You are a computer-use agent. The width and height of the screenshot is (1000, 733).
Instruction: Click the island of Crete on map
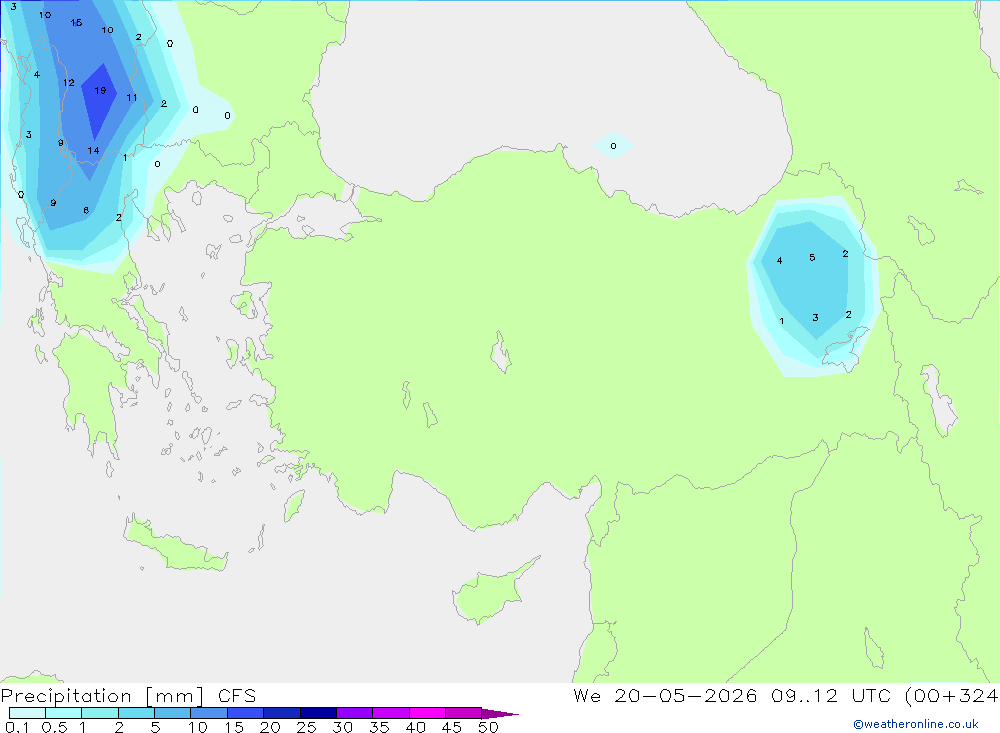175,545
